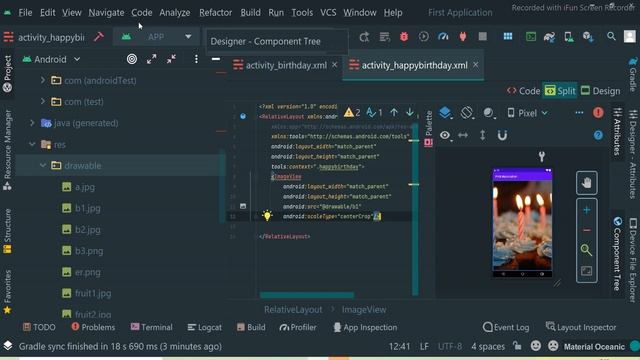The width and height of the screenshot is (640, 360).
Task: Open the Search Everywhere magnifier icon
Action: (611, 36)
